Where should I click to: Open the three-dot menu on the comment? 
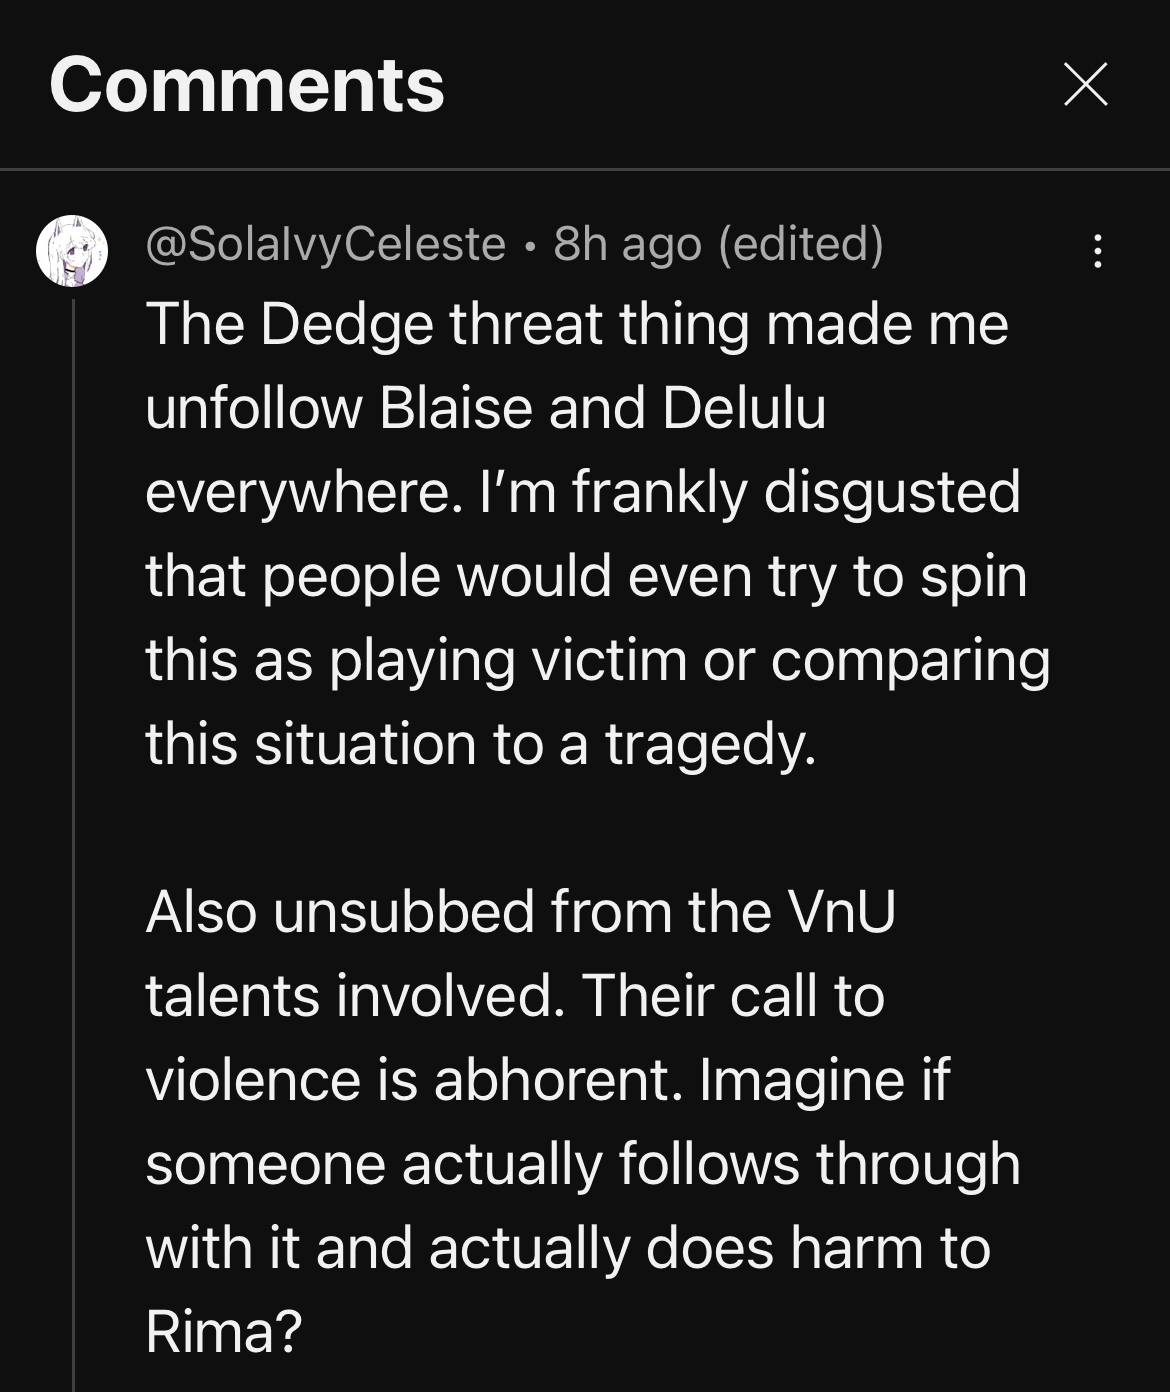coord(1098,251)
